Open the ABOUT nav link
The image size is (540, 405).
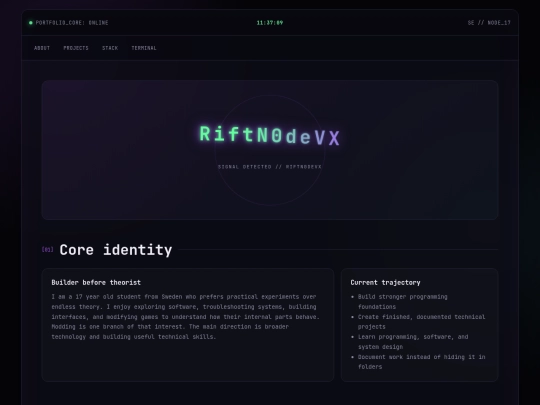pyautogui.click(x=42, y=48)
